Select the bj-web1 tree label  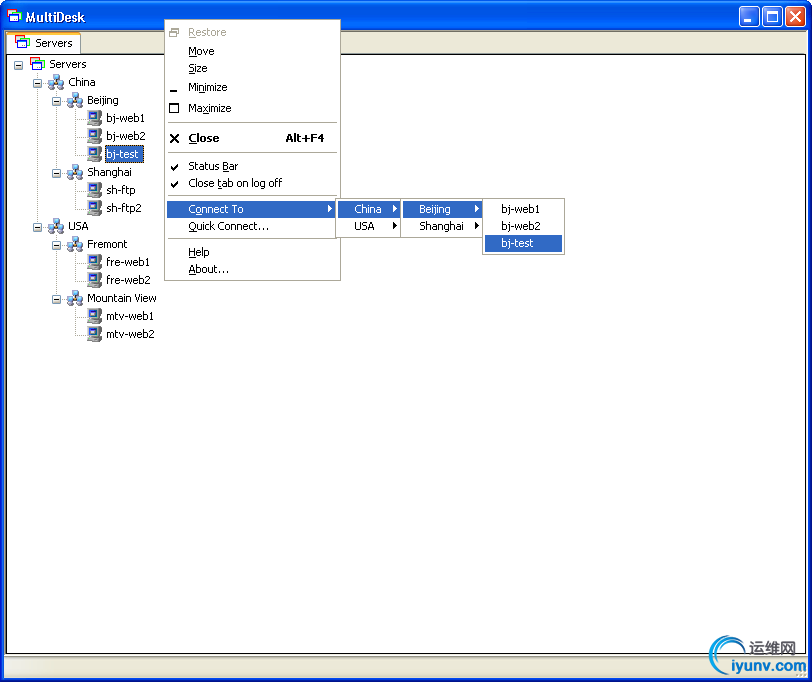pos(125,118)
